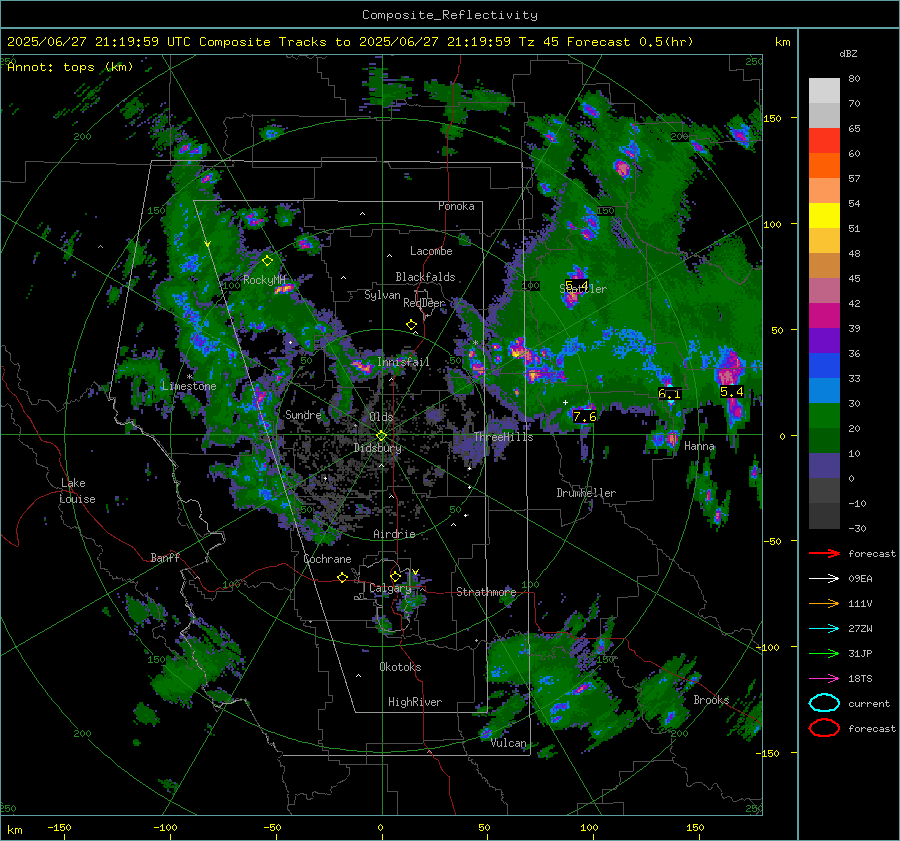Click the Okotoks town label

click(x=400, y=666)
